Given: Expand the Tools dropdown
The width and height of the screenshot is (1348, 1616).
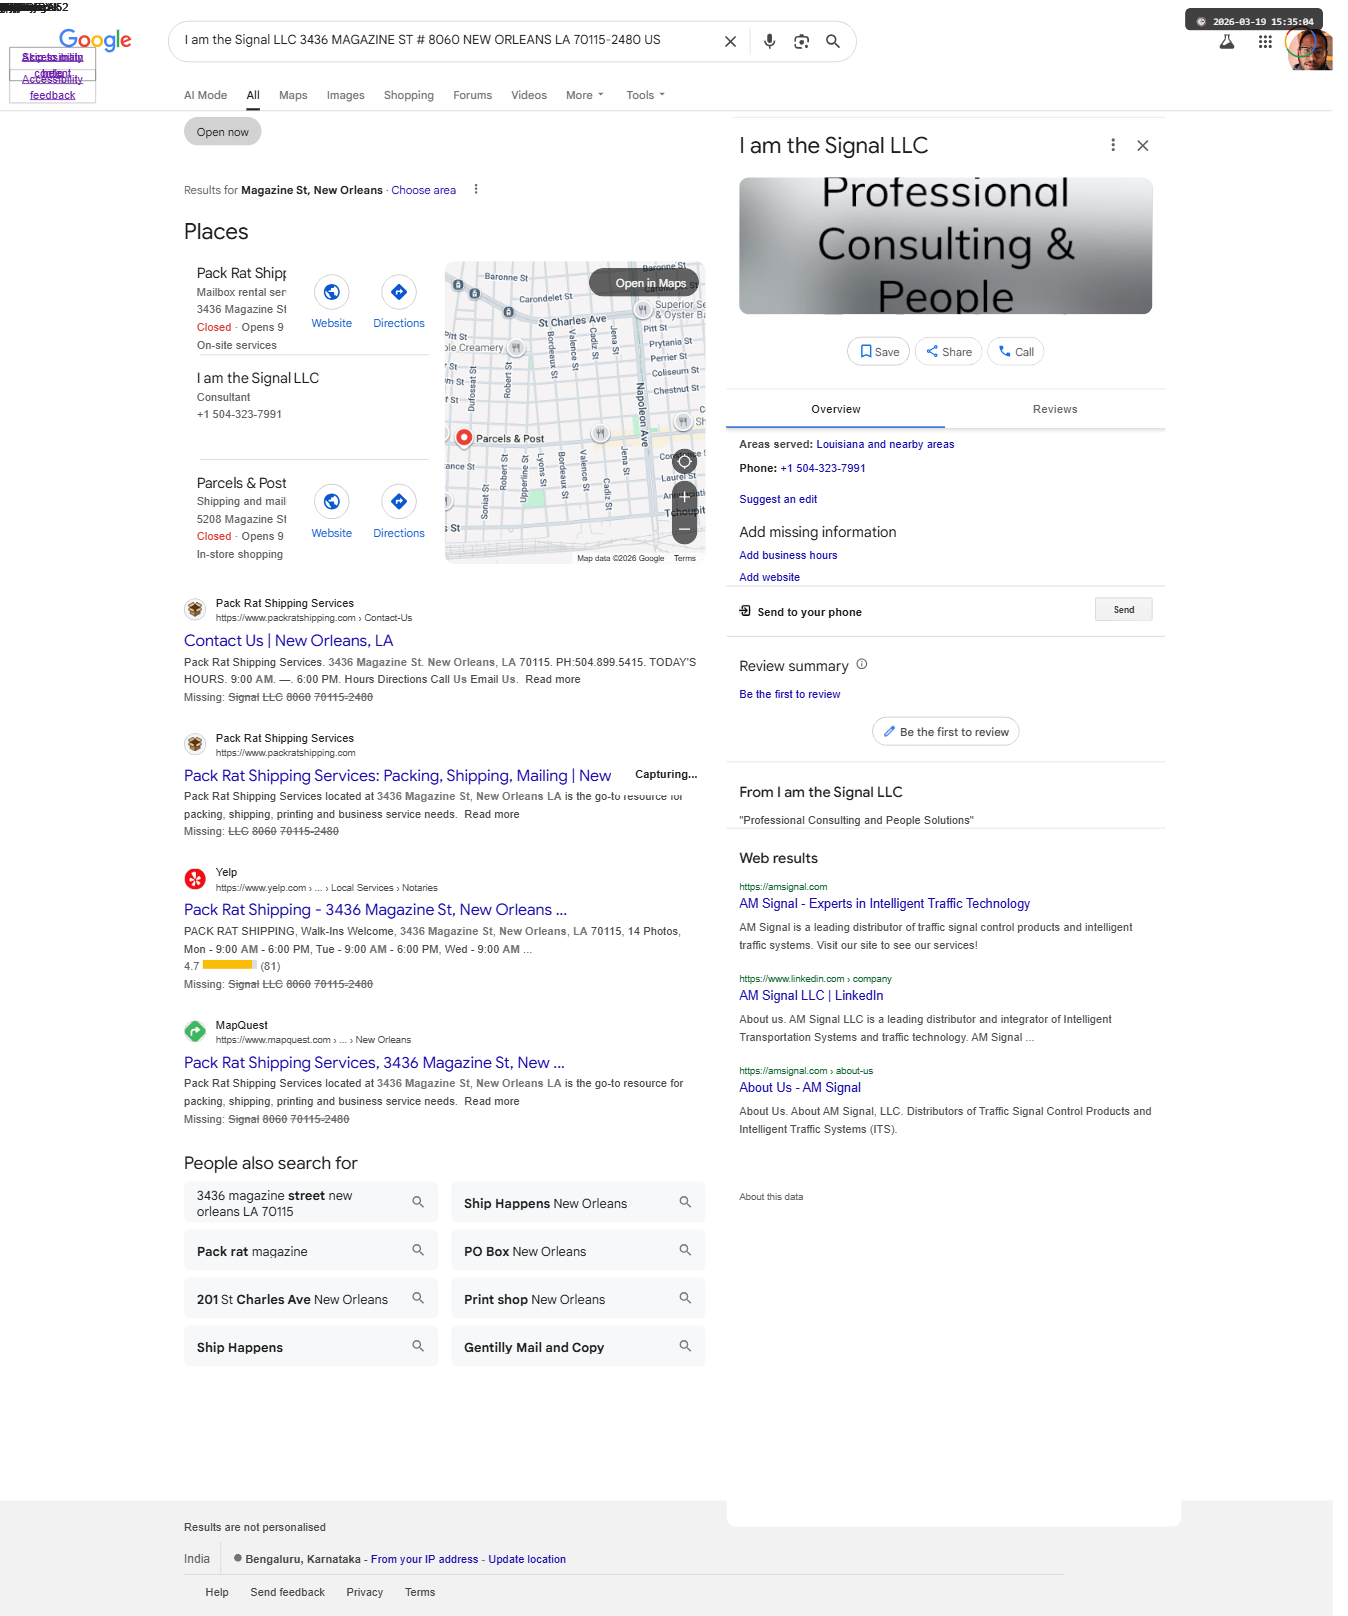Looking at the screenshot, I should (x=645, y=95).
